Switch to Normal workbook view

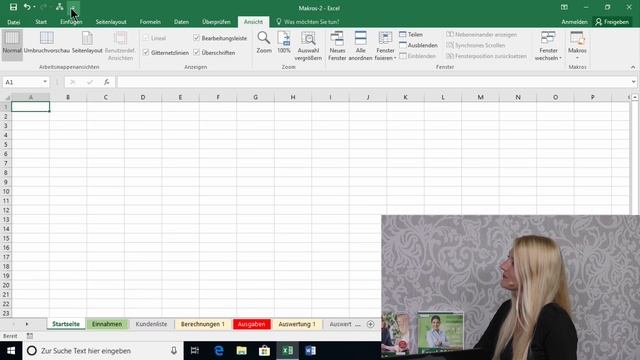coord(12,44)
